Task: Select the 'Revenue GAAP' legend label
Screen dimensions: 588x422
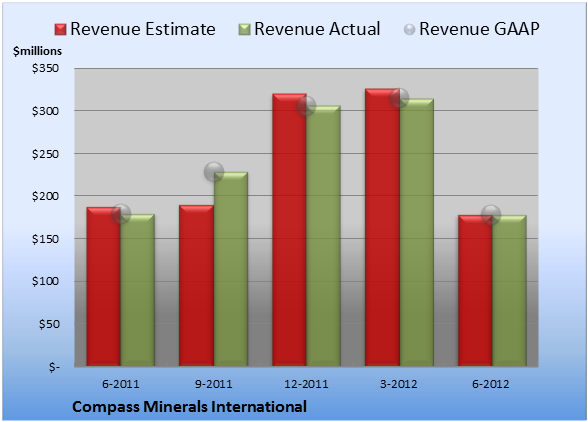Action: tap(479, 29)
